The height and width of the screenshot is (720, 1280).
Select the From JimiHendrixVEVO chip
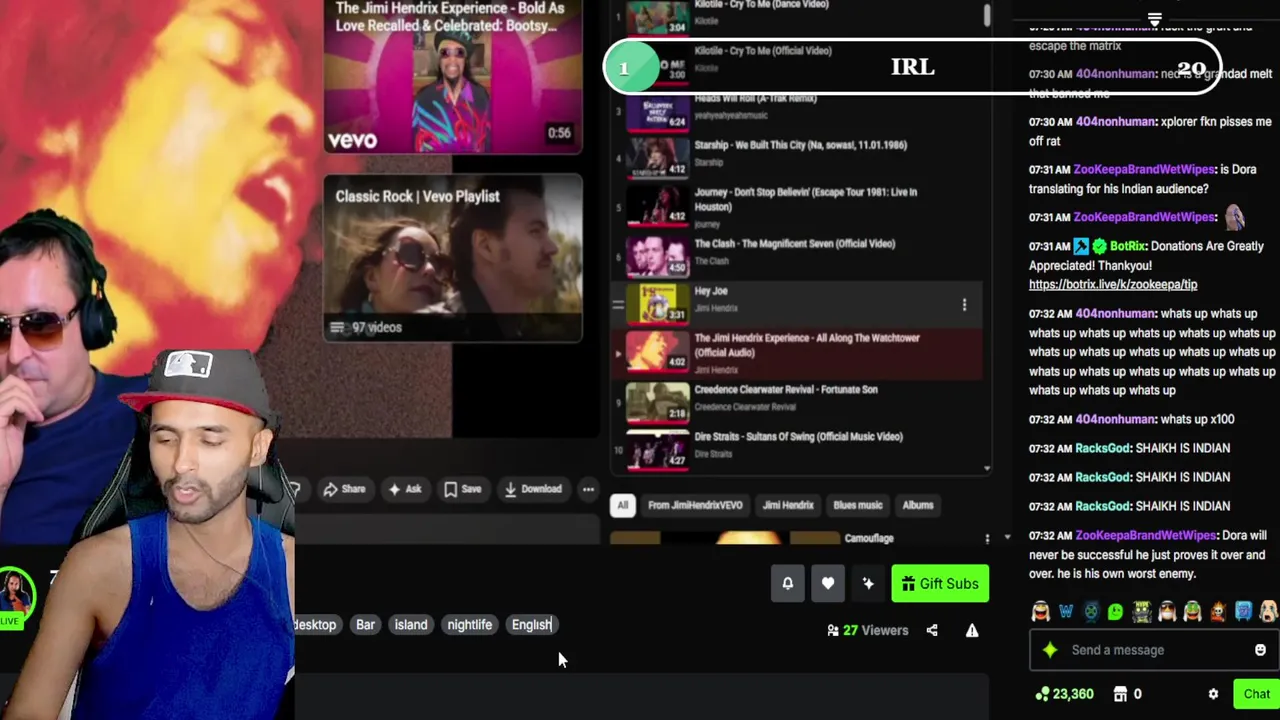click(x=695, y=505)
